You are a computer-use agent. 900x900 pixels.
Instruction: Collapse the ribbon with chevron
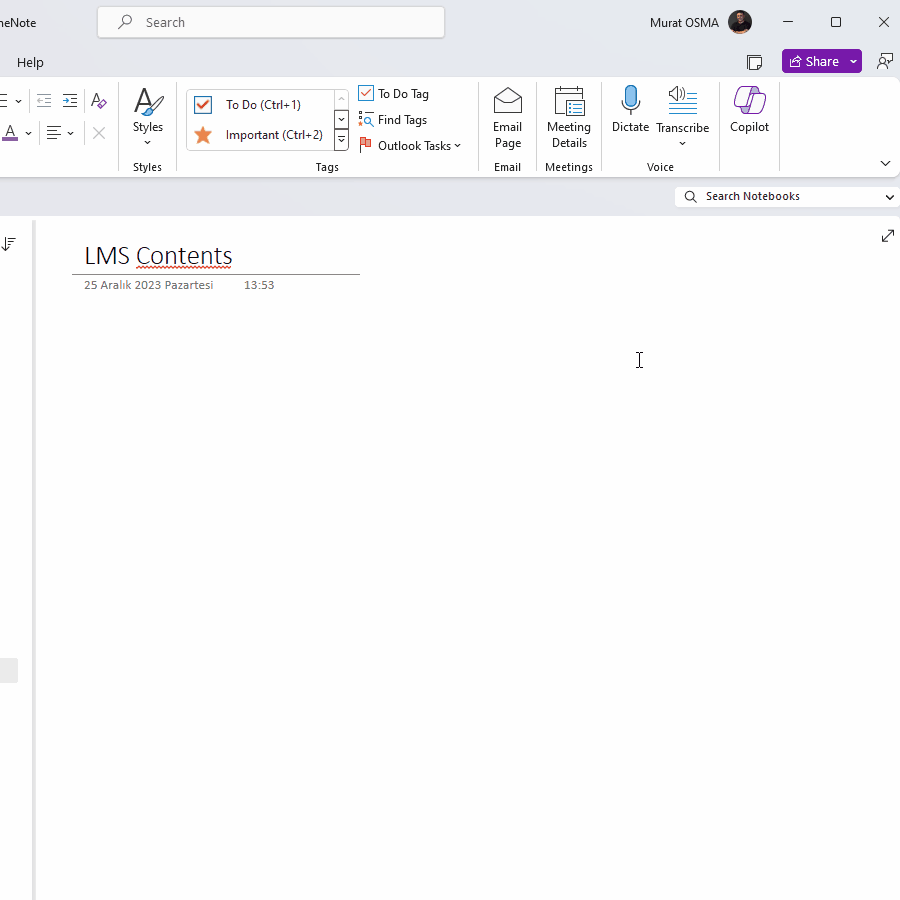pos(885,164)
